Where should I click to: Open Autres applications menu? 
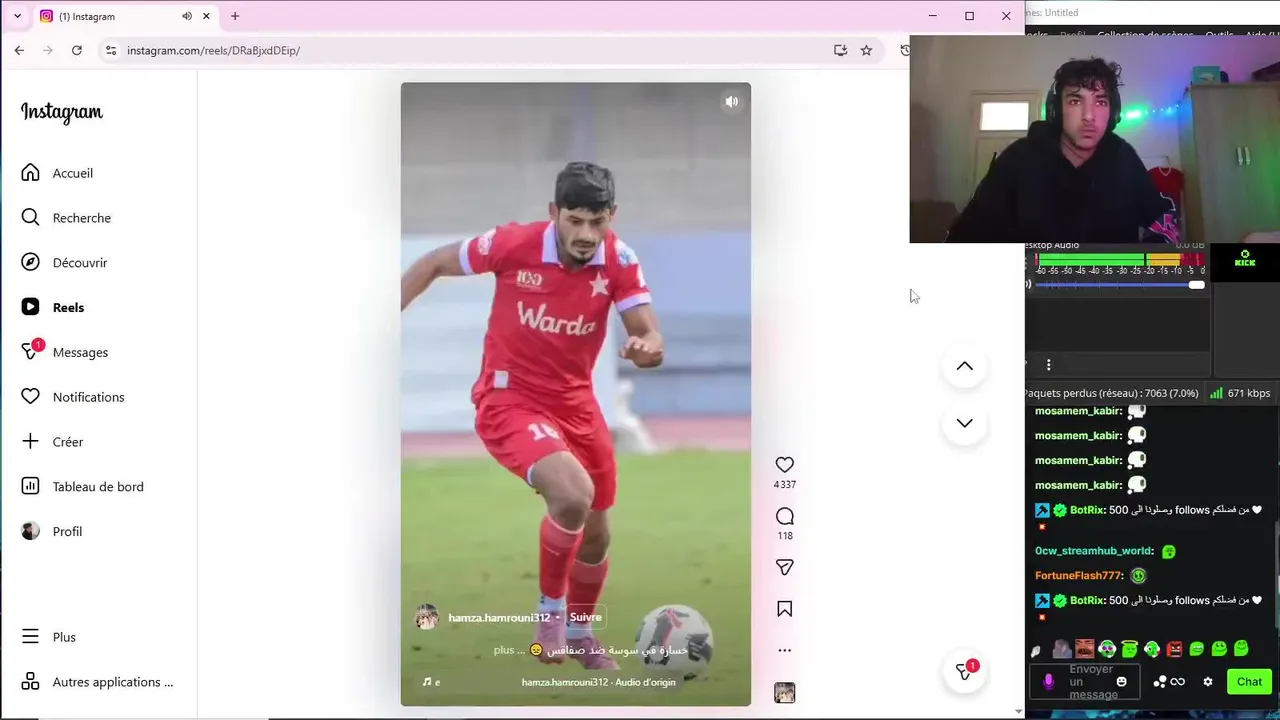(98, 682)
